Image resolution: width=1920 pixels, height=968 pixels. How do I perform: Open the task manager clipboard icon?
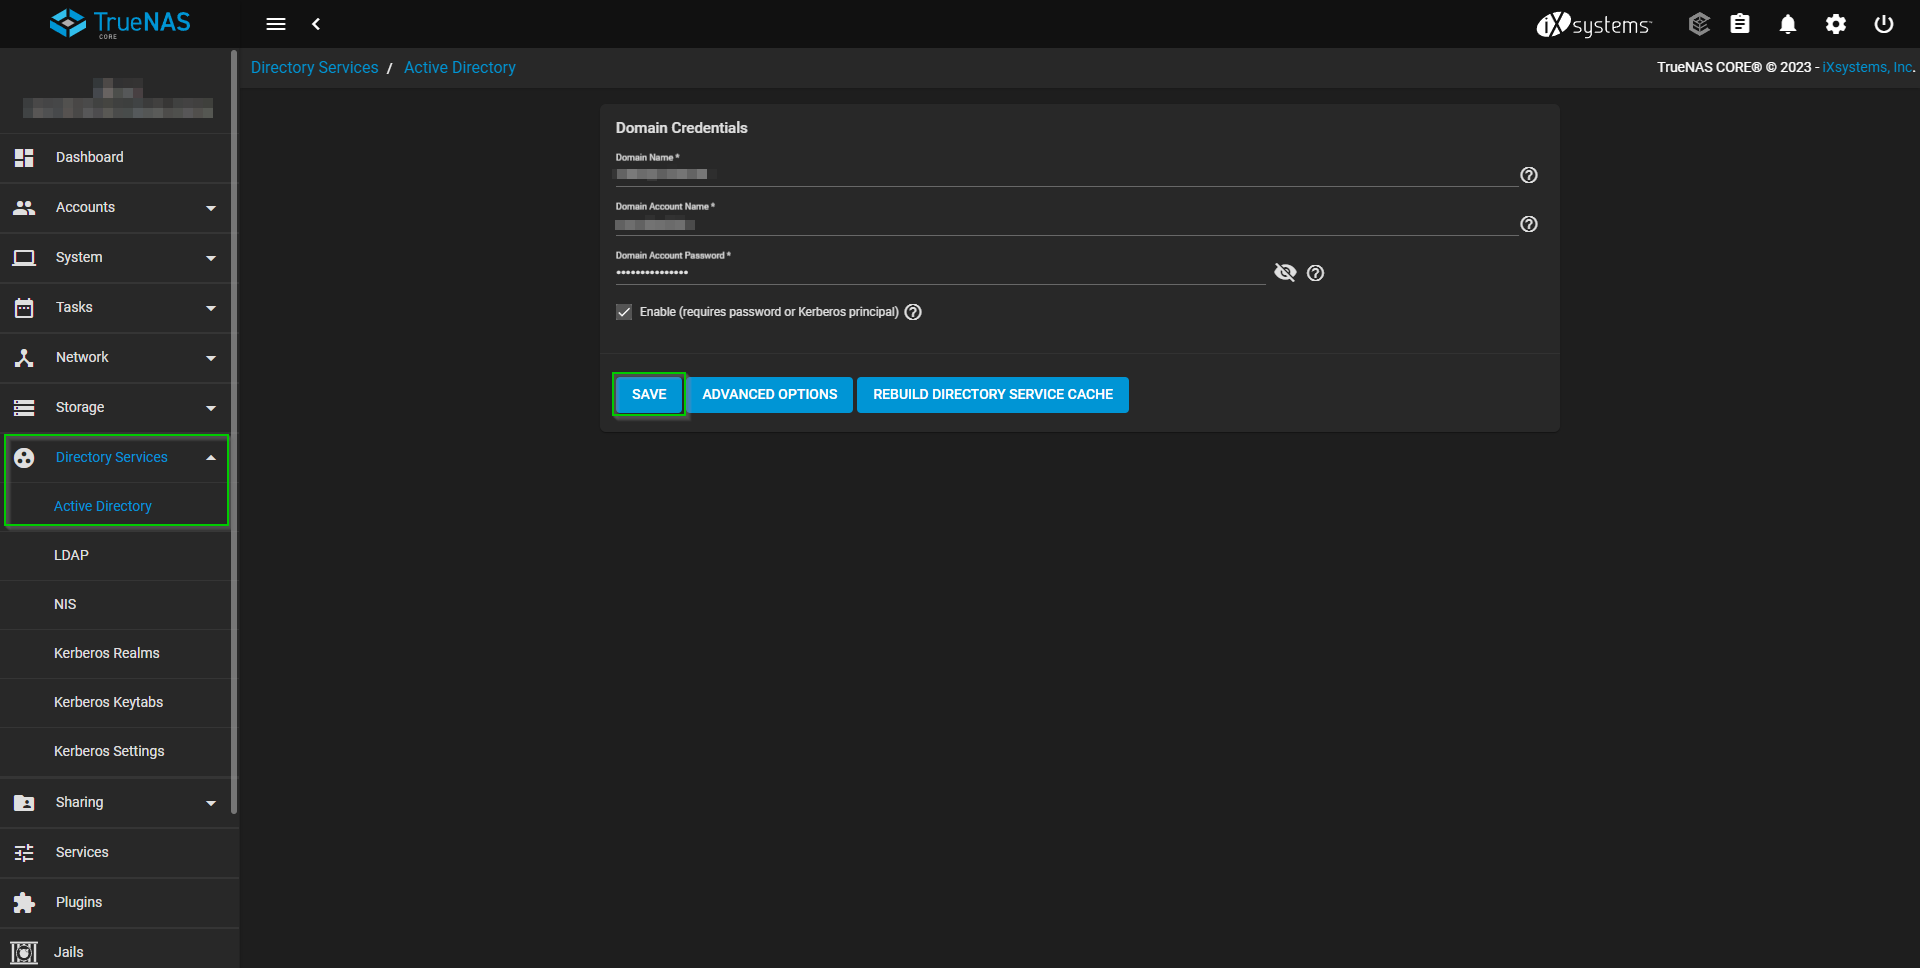click(x=1740, y=24)
